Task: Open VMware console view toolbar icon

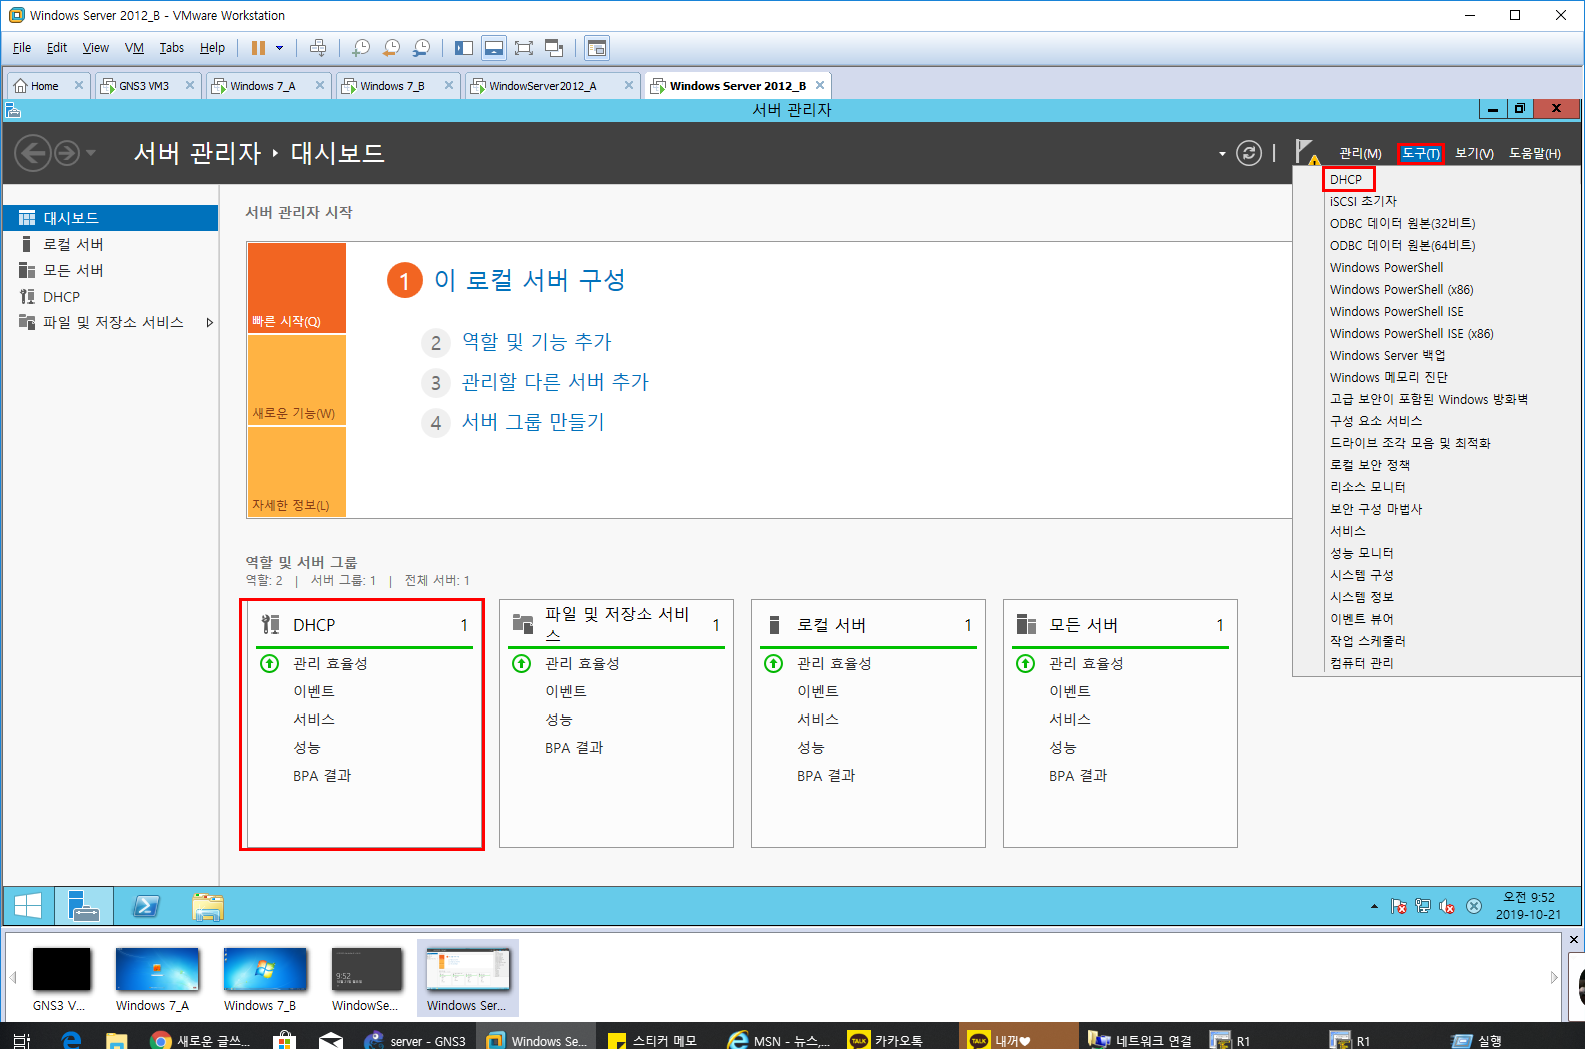Action: pyautogui.click(x=597, y=48)
